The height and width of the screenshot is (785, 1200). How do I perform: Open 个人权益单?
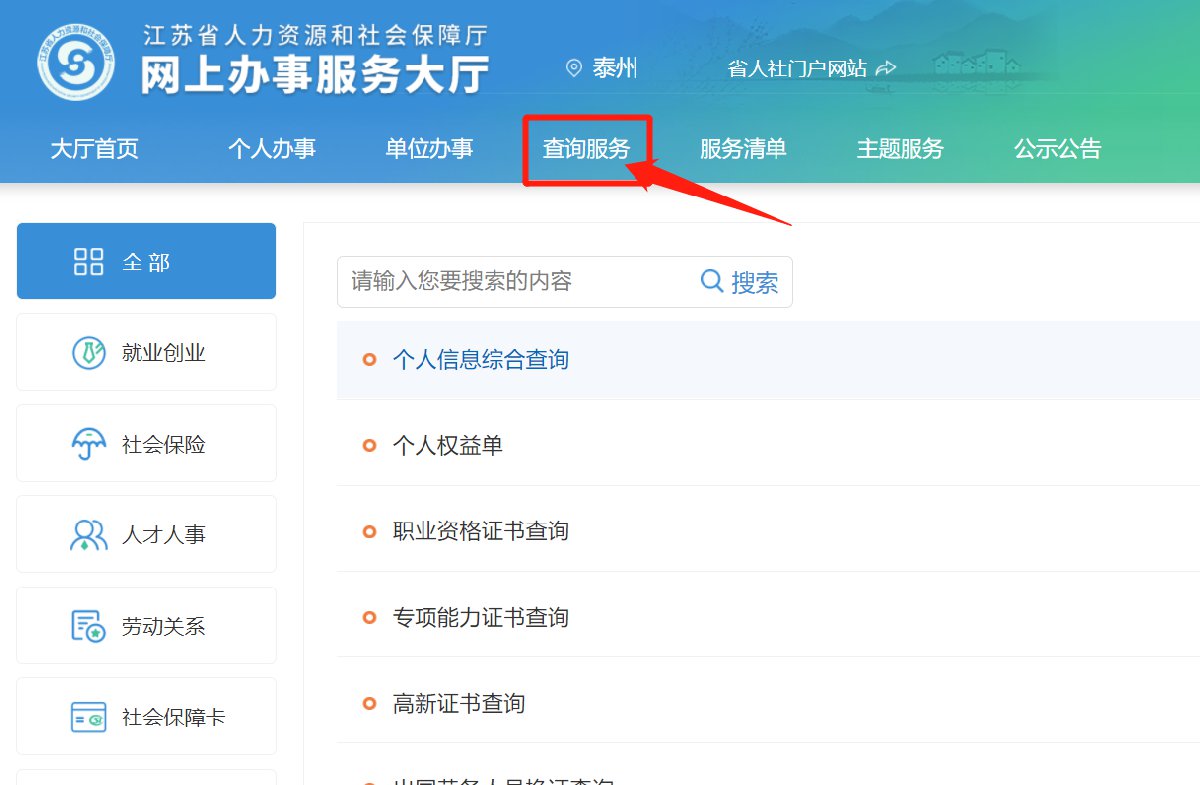[448, 445]
